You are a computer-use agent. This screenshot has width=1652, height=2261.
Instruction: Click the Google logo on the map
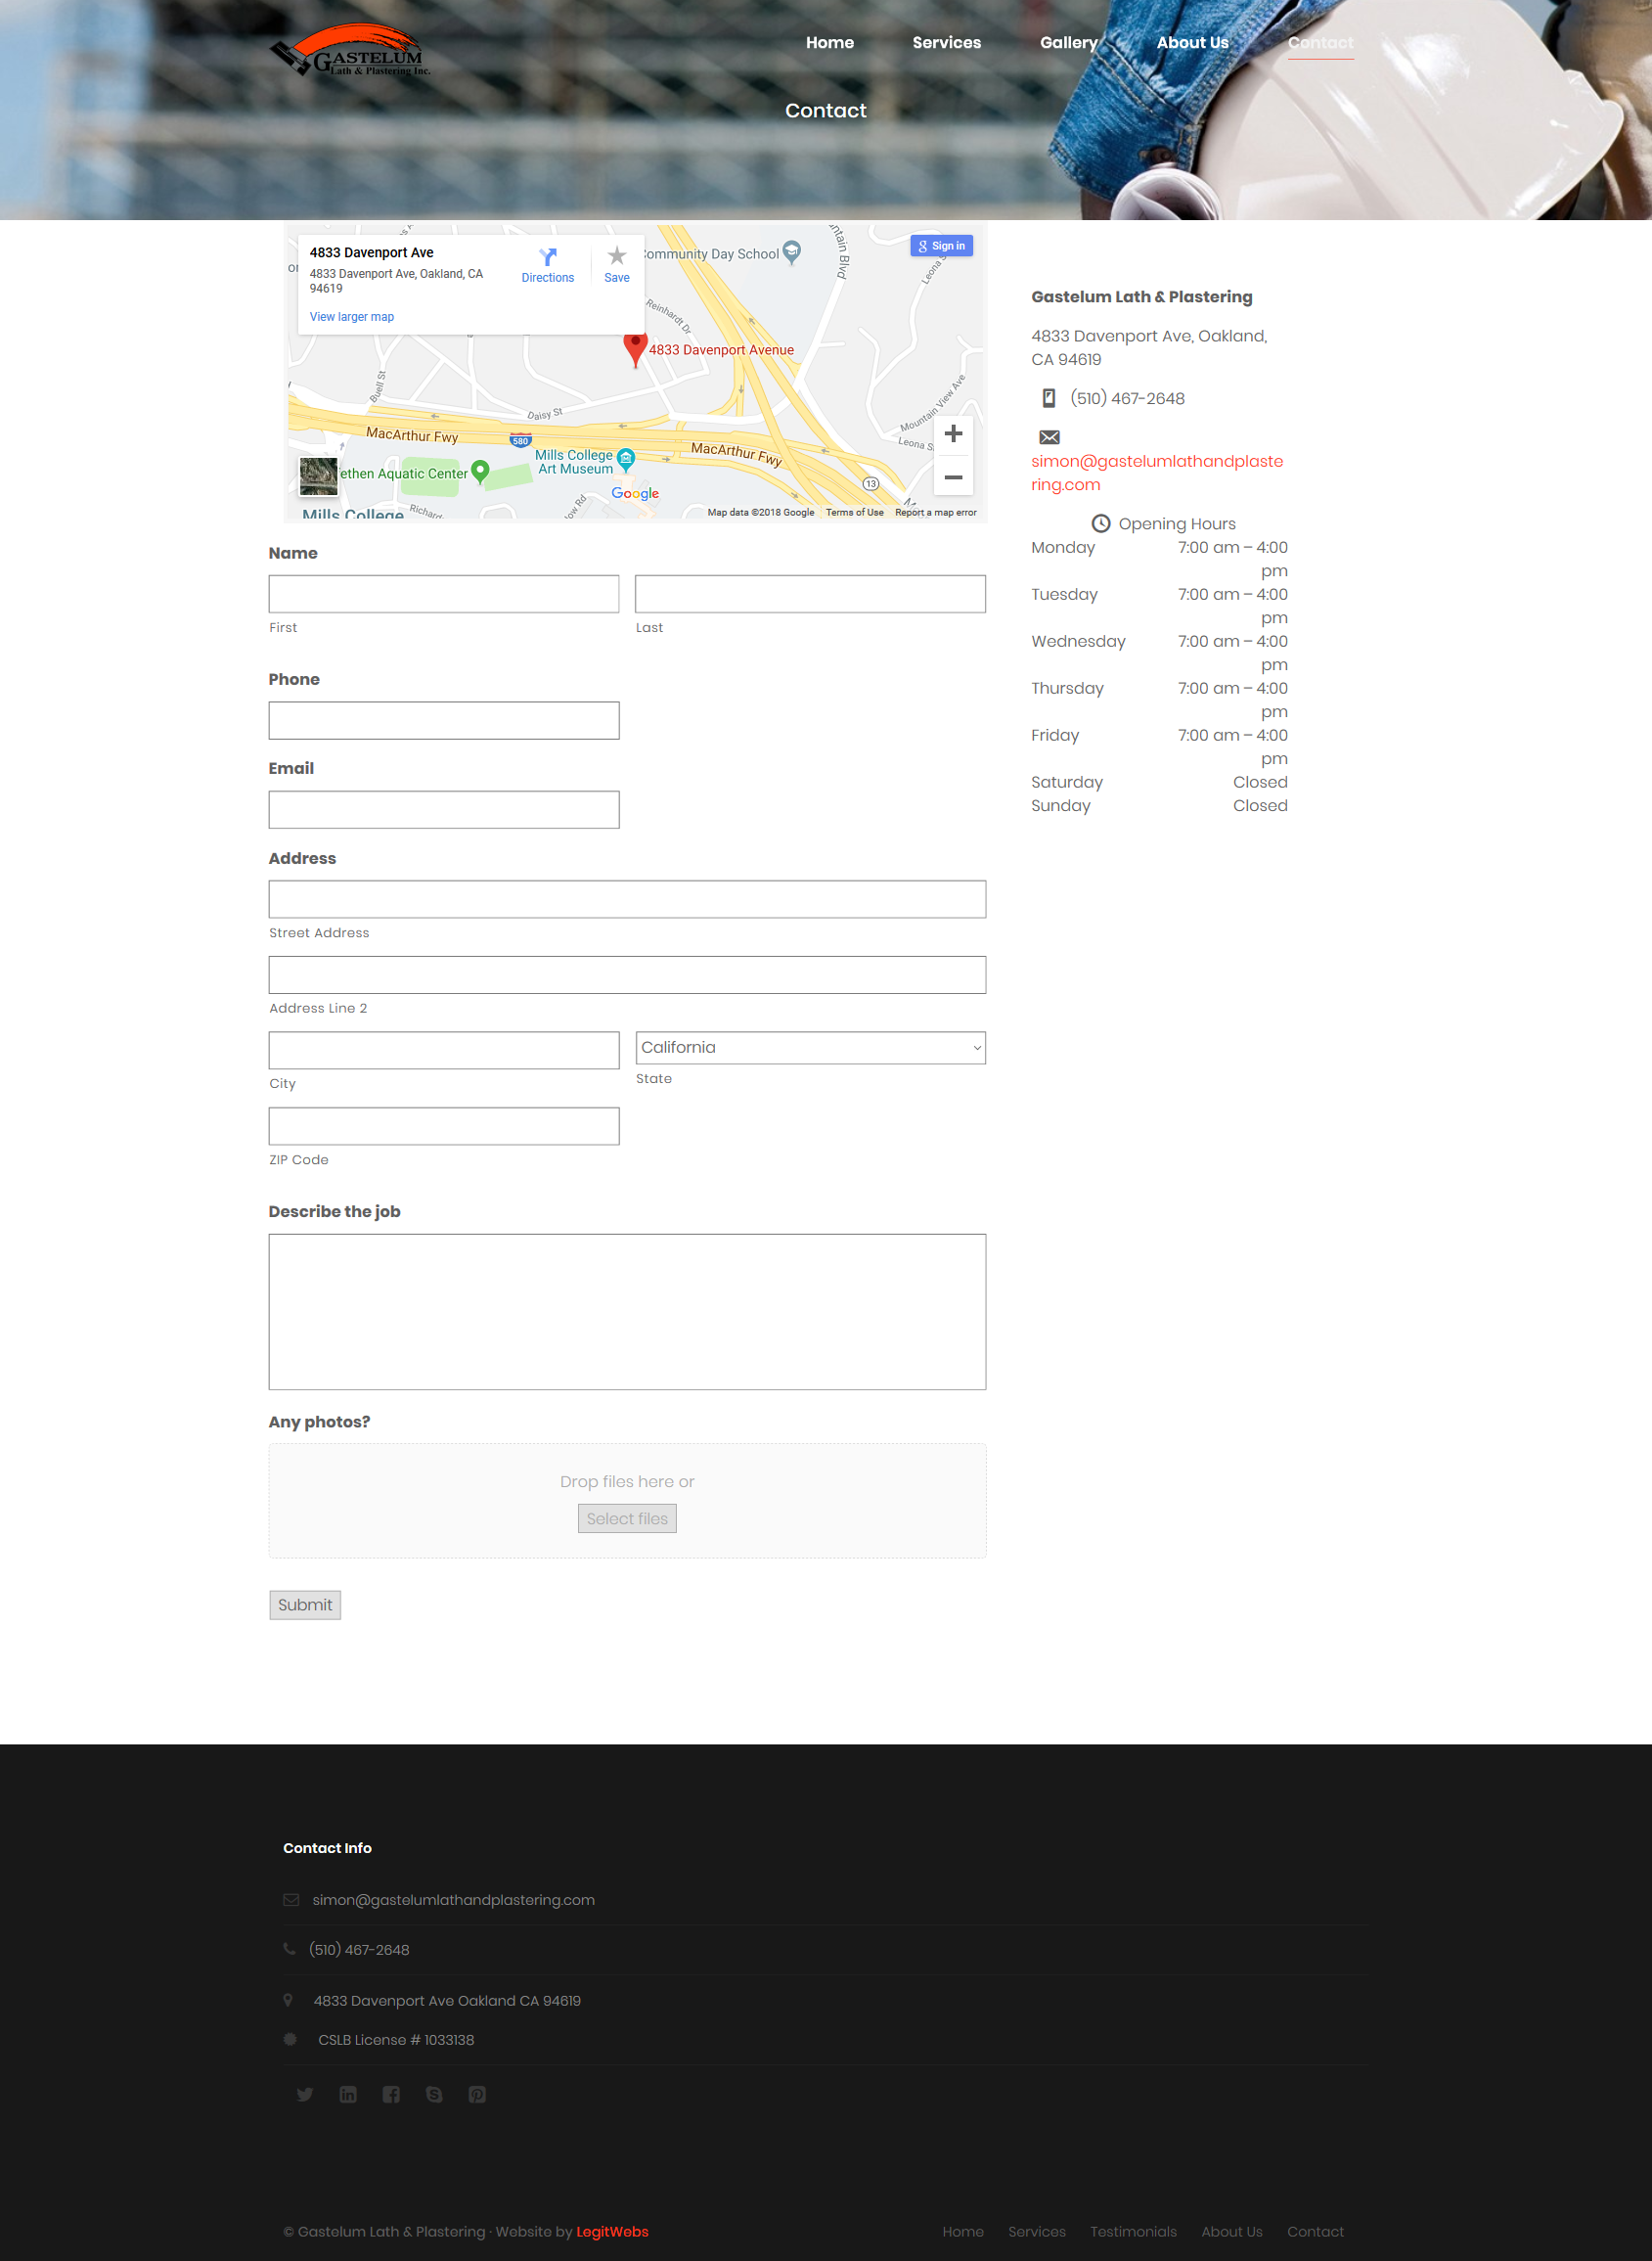(635, 493)
